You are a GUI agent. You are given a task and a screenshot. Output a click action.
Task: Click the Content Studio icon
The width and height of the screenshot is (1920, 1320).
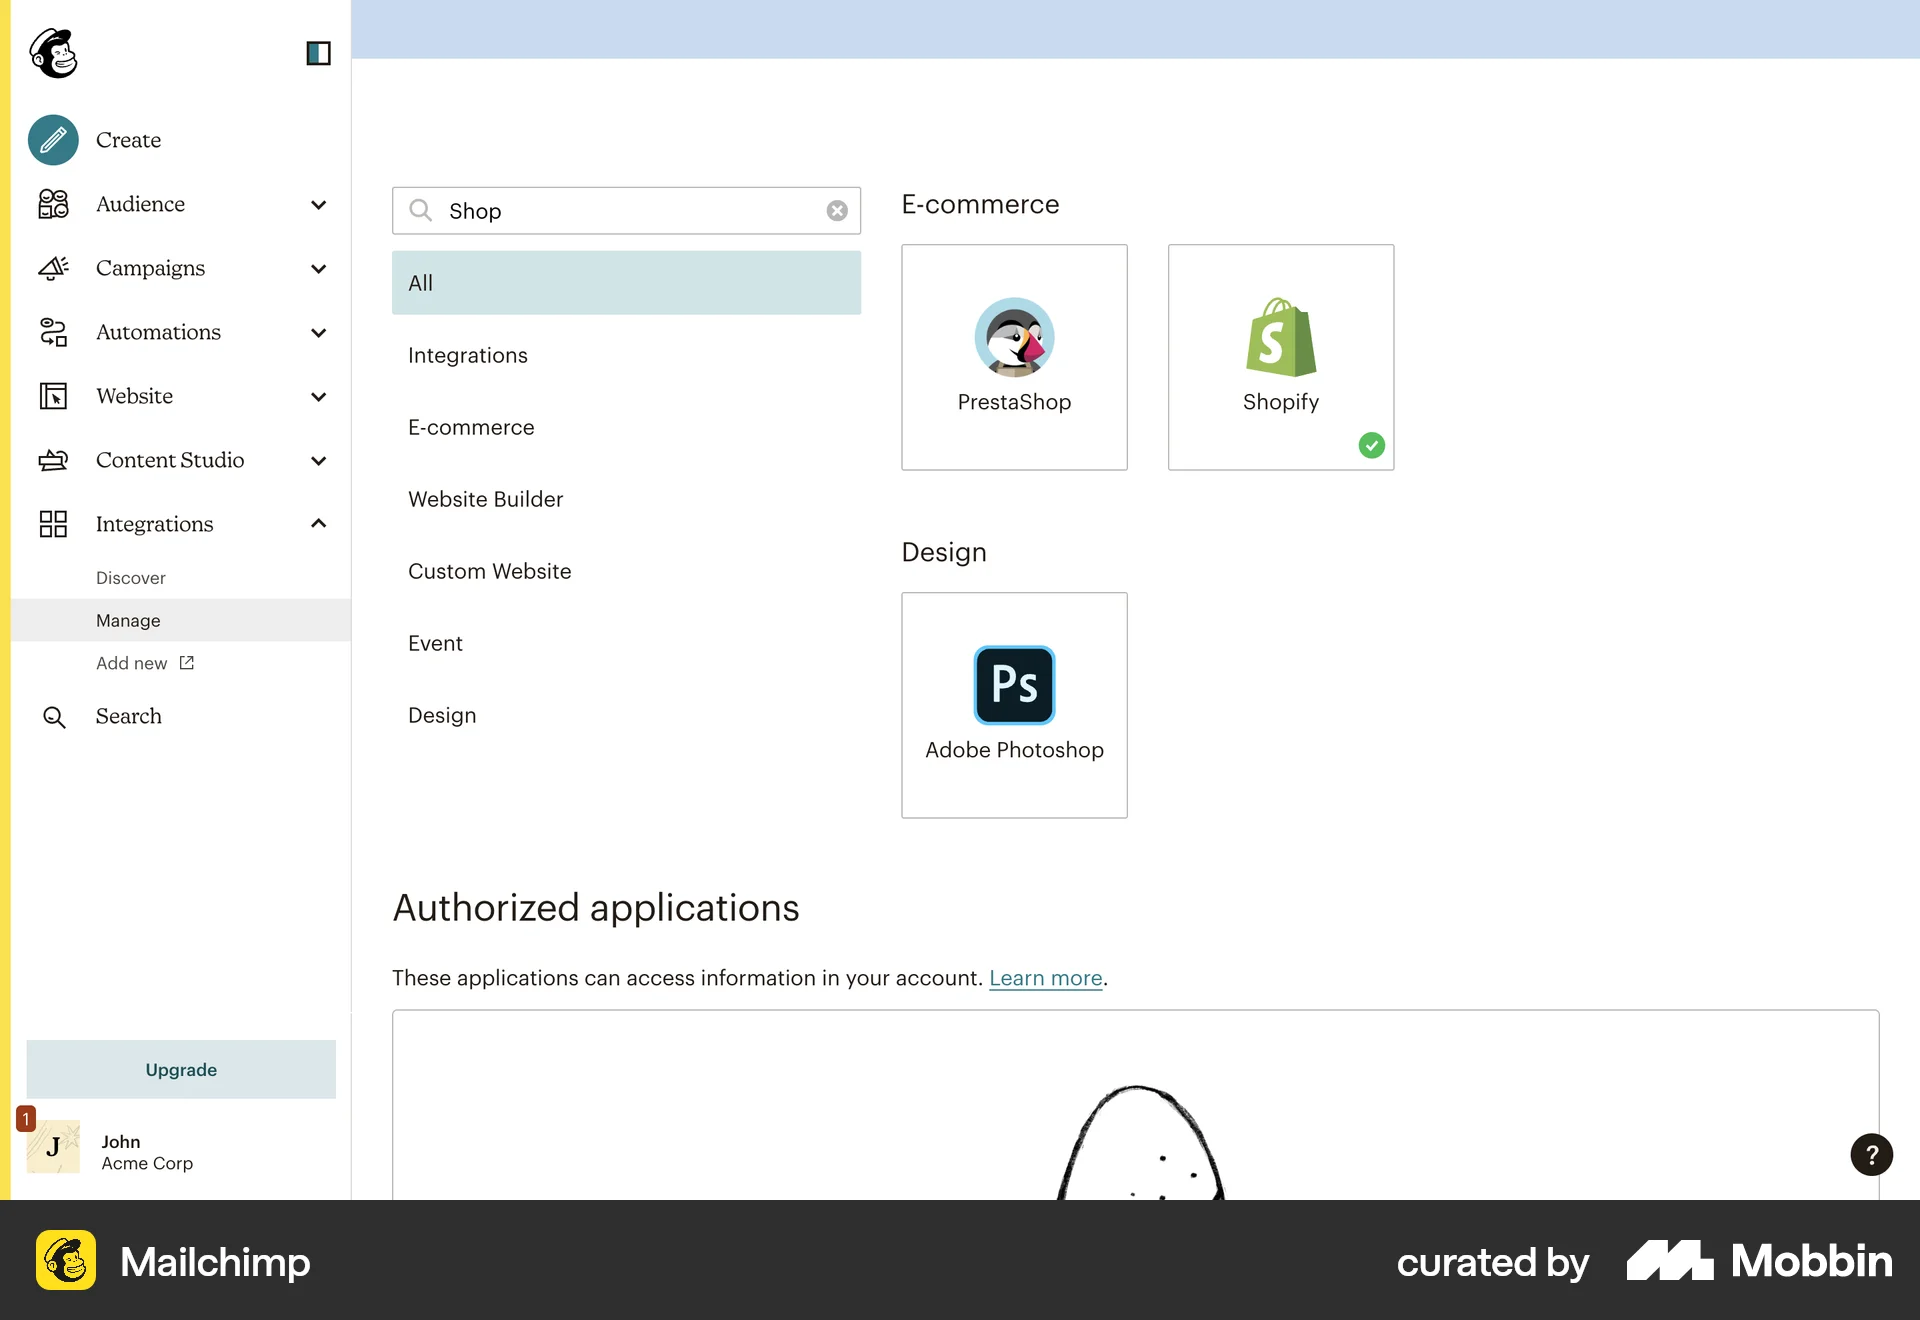coord(52,460)
